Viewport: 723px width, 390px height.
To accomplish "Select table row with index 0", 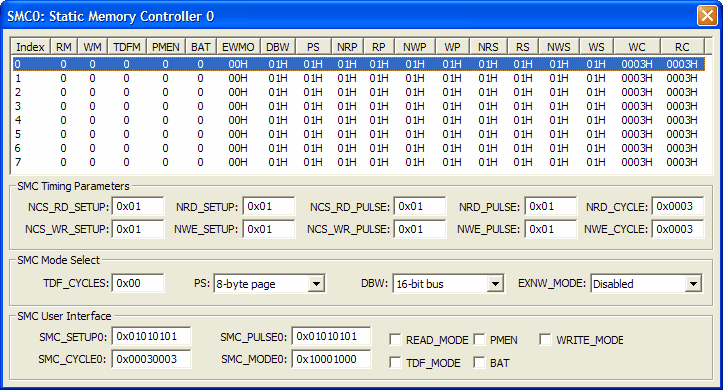I will [359, 64].
